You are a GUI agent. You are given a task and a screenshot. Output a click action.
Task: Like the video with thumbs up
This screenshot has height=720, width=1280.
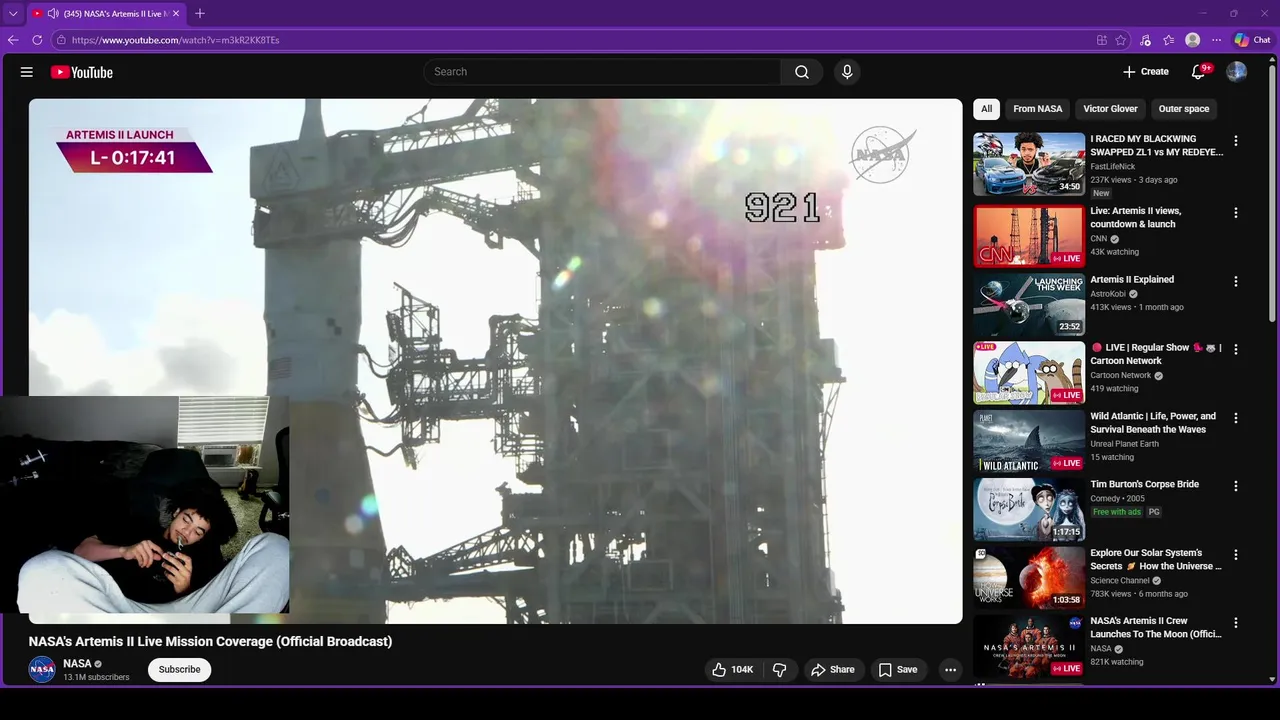point(731,670)
